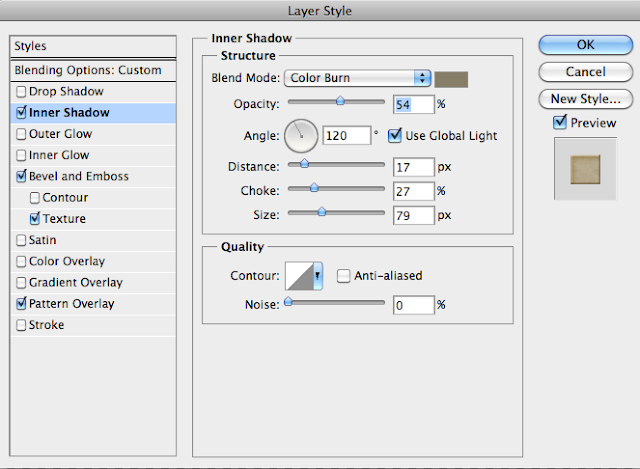Open the Blend Mode dropdown
This screenshot has width=640, height=469.
point(358,78)
